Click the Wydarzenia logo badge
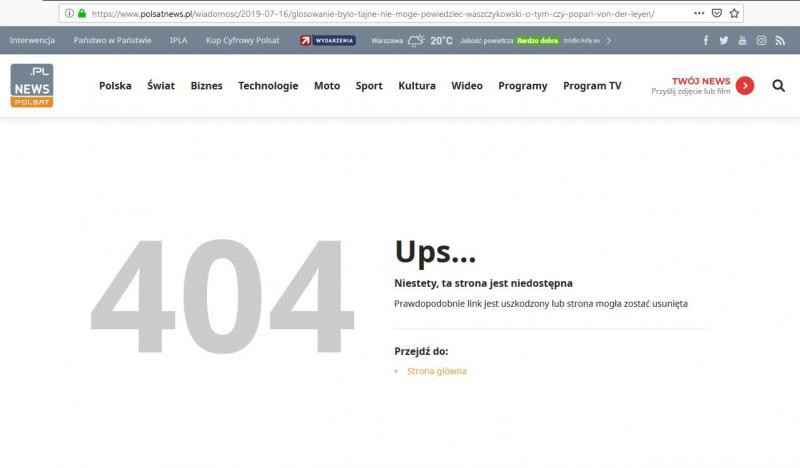800x468 pixels. (328, 41)
